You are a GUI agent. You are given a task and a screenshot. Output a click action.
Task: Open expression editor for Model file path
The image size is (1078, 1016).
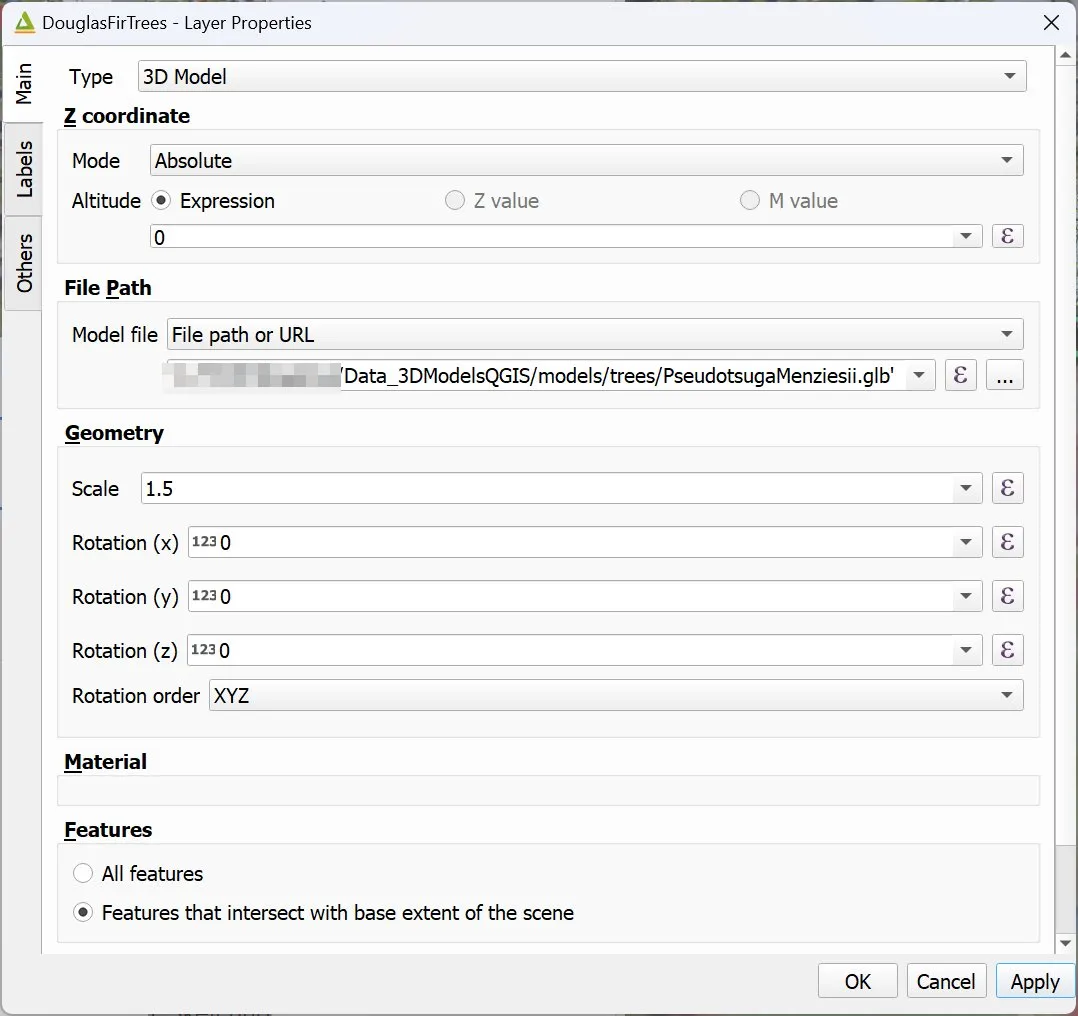tap(960, 375)
